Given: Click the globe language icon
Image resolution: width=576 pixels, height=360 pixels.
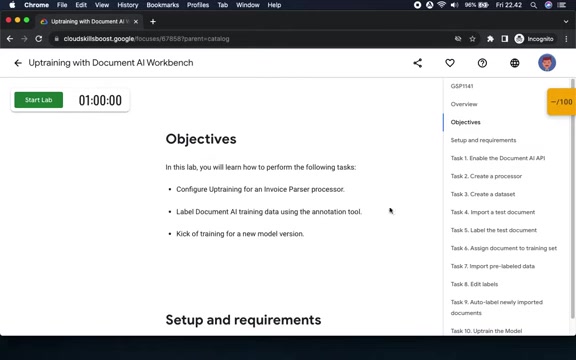Looking at the screenshot, I should click(x=515, y=63).
